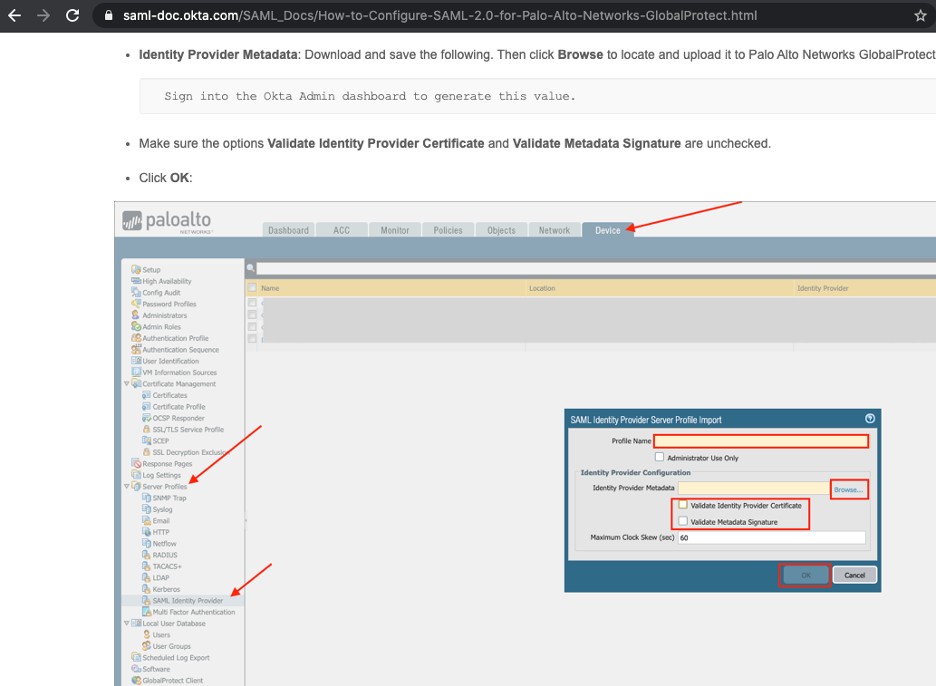Image resolution: width=936 pixels, height=686 pixels.
Task: Click the VM Information Sources sidebar icon
Action: click(x=136, y=372)
